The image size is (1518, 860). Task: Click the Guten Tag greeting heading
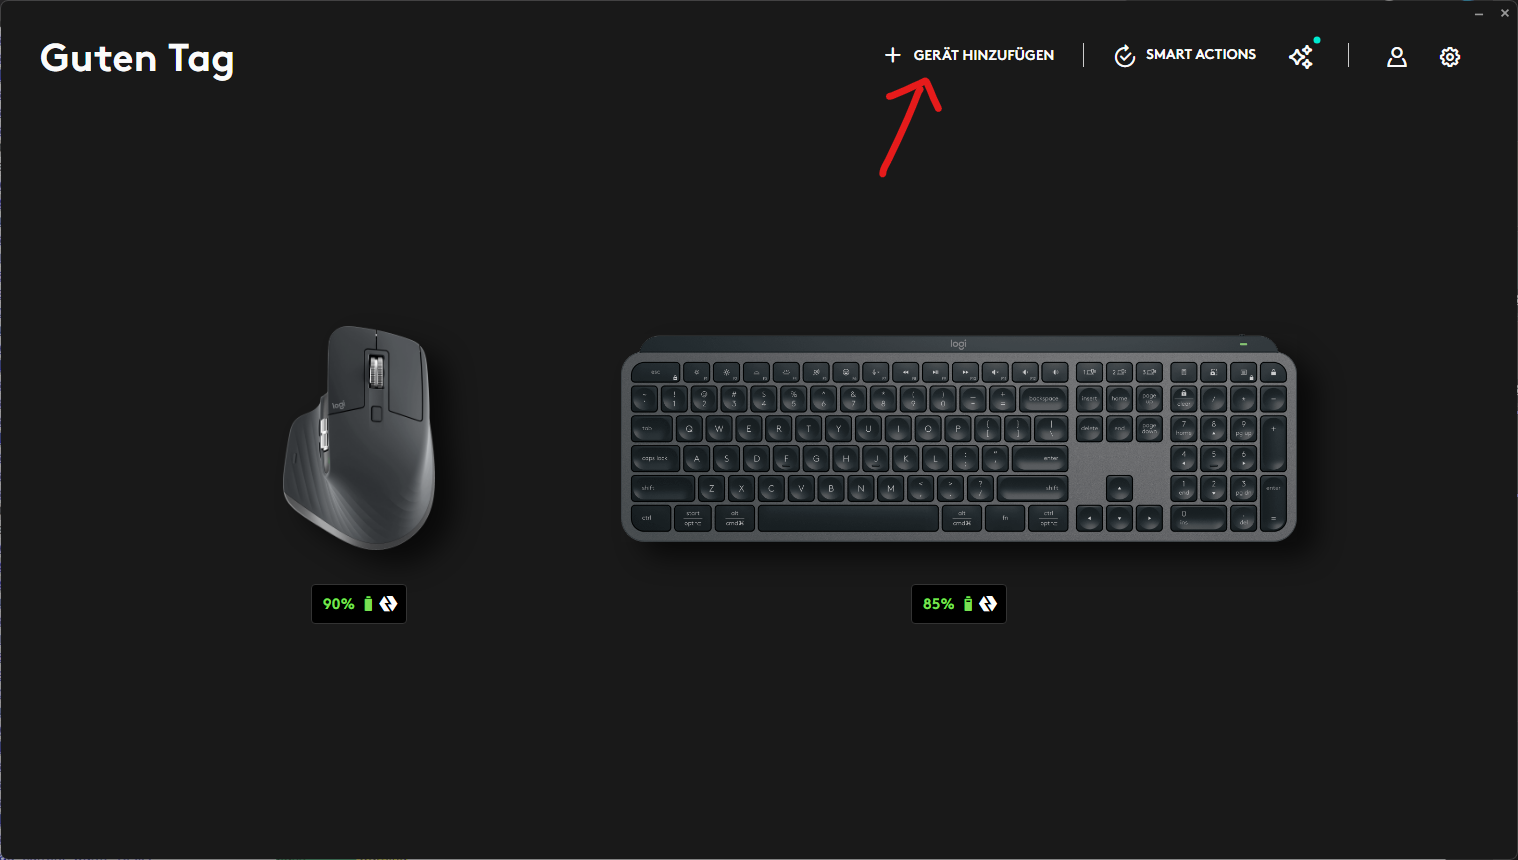click(137, 59)
